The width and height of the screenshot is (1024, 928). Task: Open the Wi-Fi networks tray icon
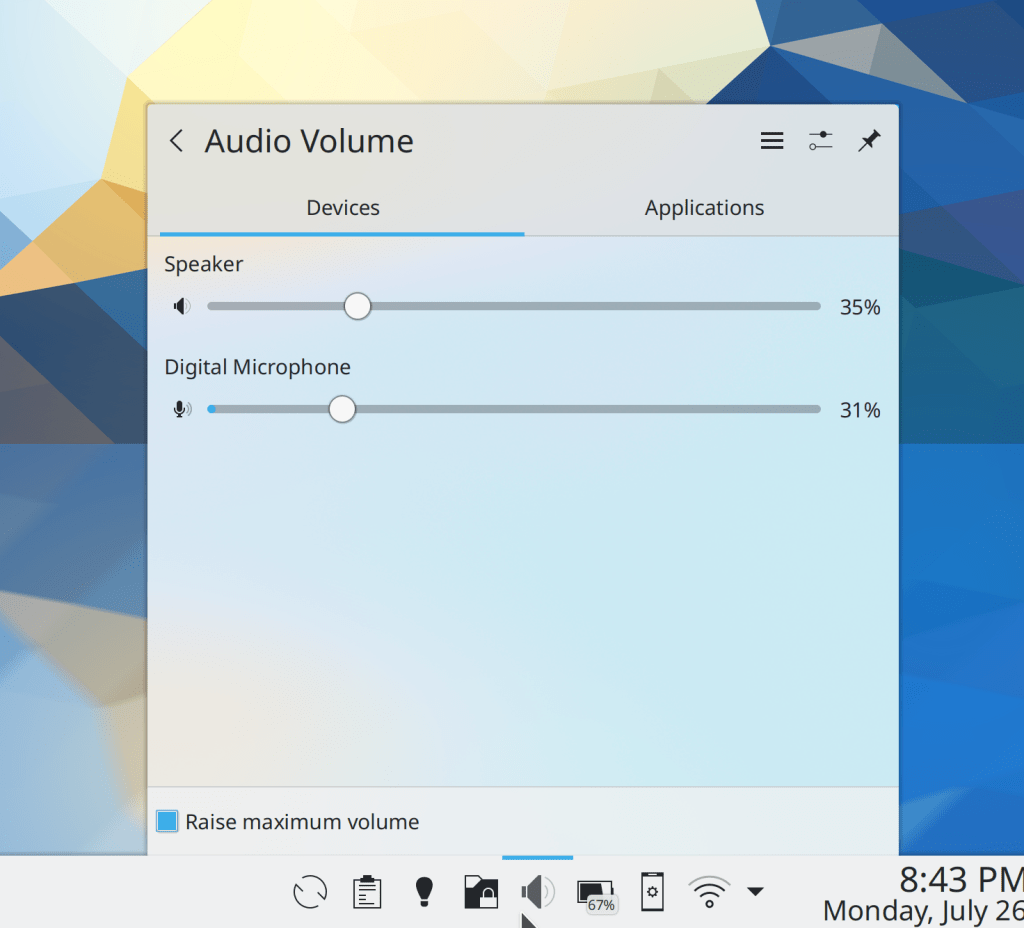(709, 891)
